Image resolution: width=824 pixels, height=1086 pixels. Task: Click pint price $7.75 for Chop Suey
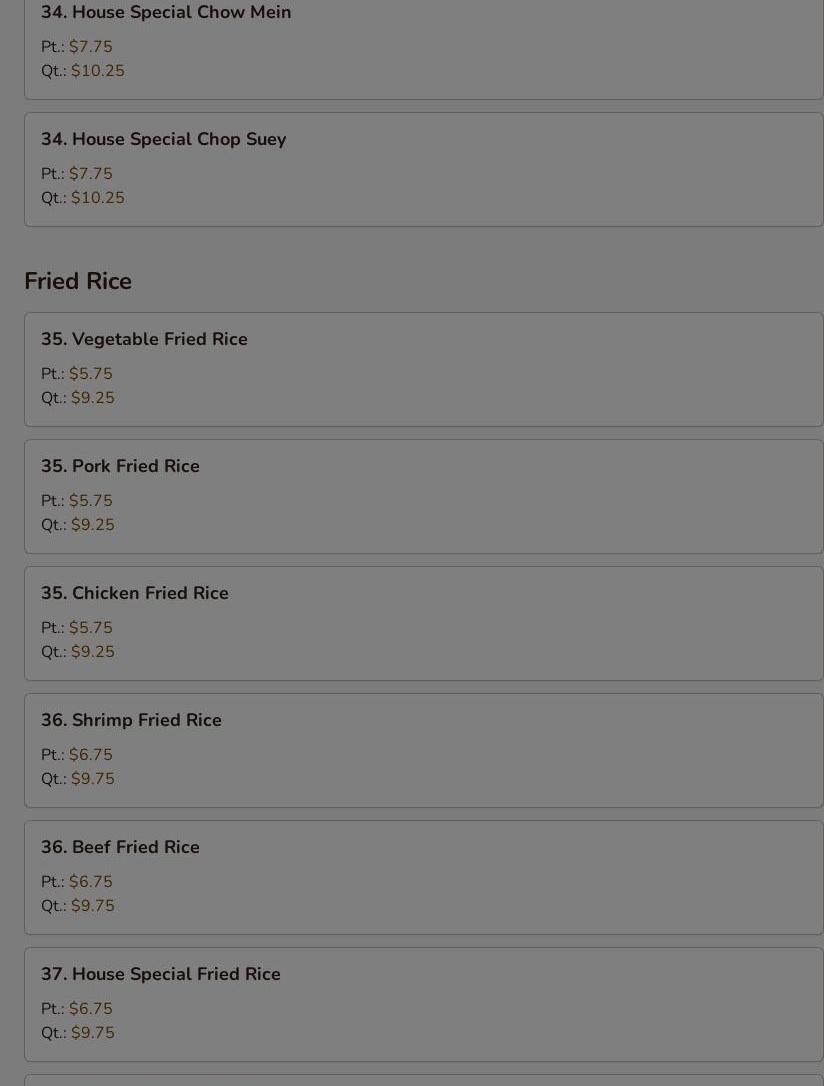[x=90, y=174]
